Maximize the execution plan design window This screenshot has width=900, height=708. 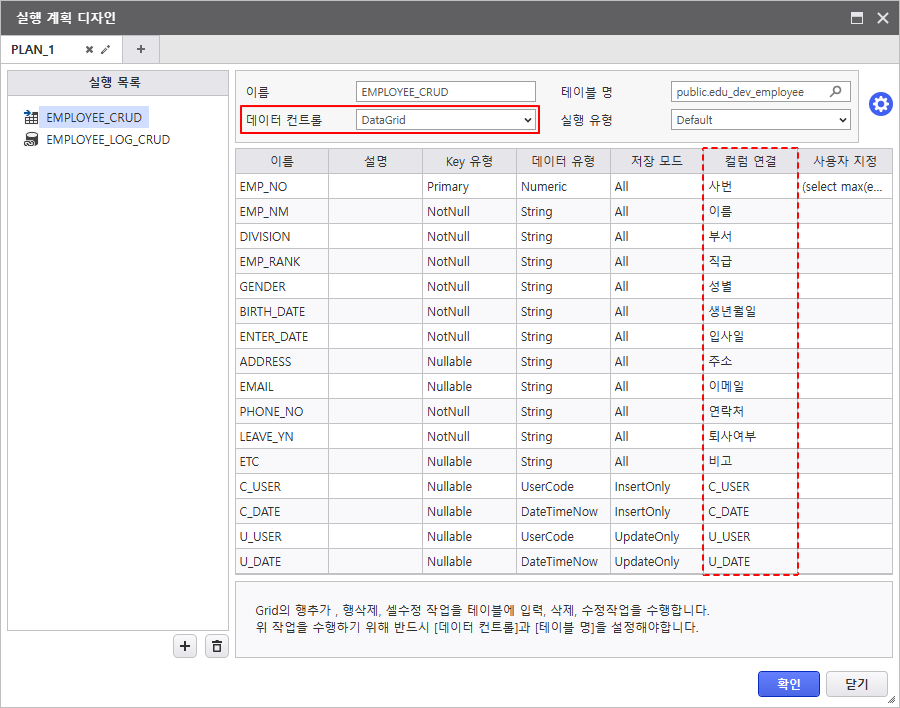pos(857,18)
